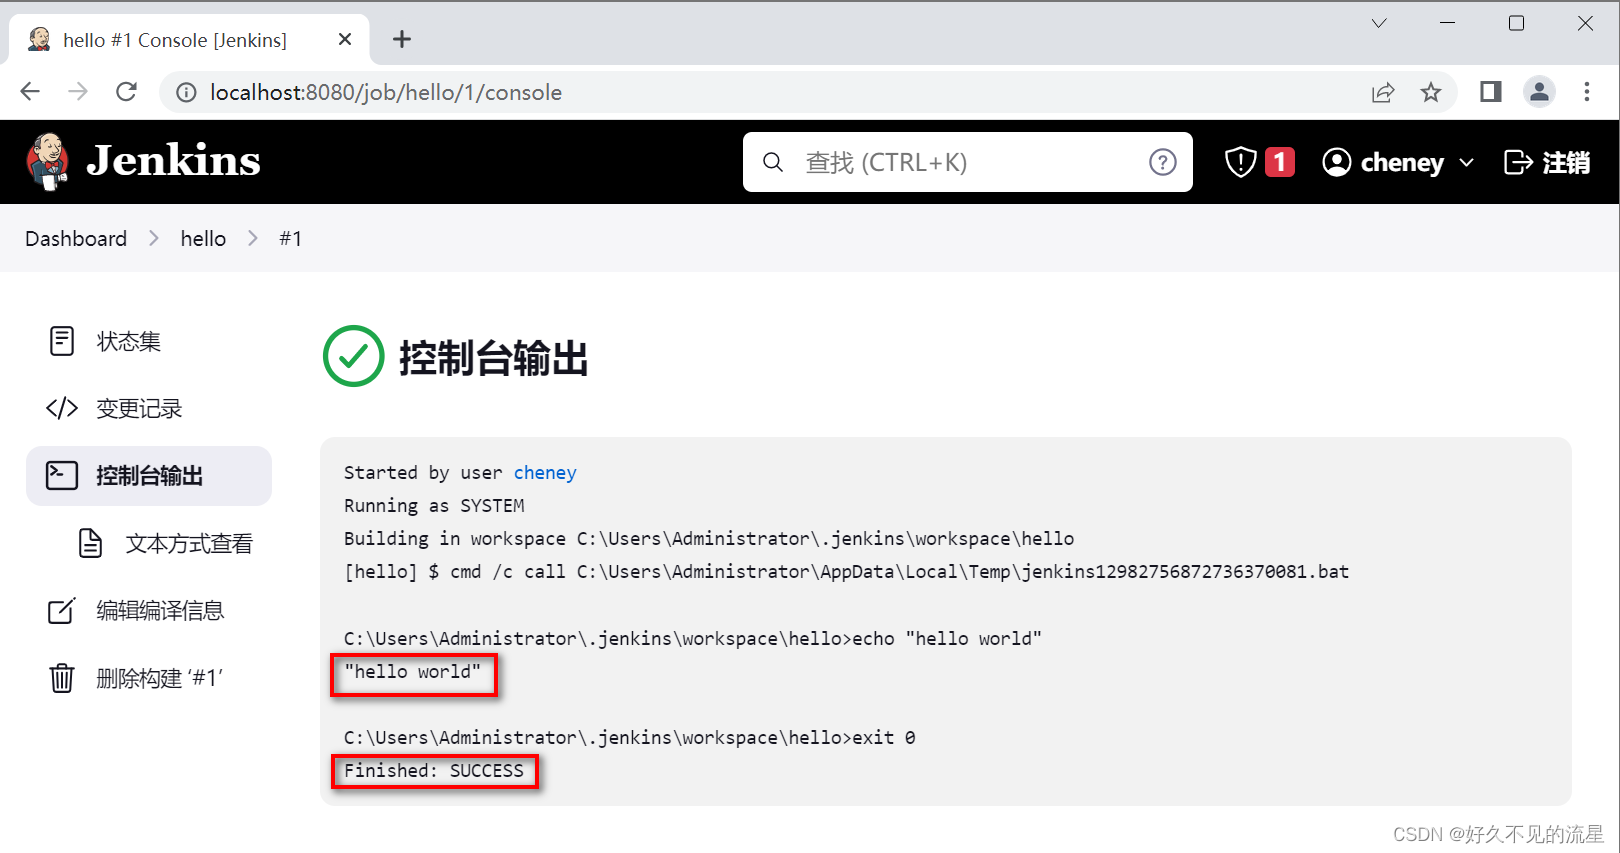Click the pencil edit icon
The height and width of the screenshot is (853, 1620).
pos(62,610)
